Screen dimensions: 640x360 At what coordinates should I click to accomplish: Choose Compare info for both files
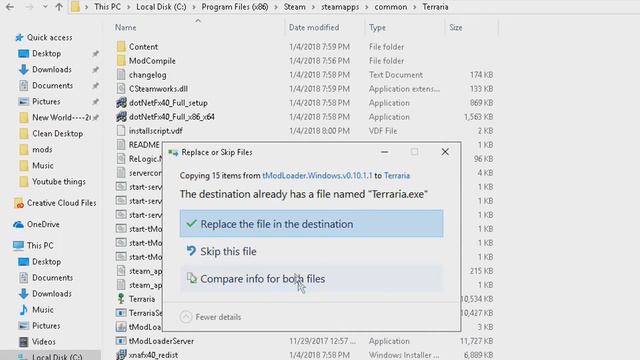tap(311, 279)
